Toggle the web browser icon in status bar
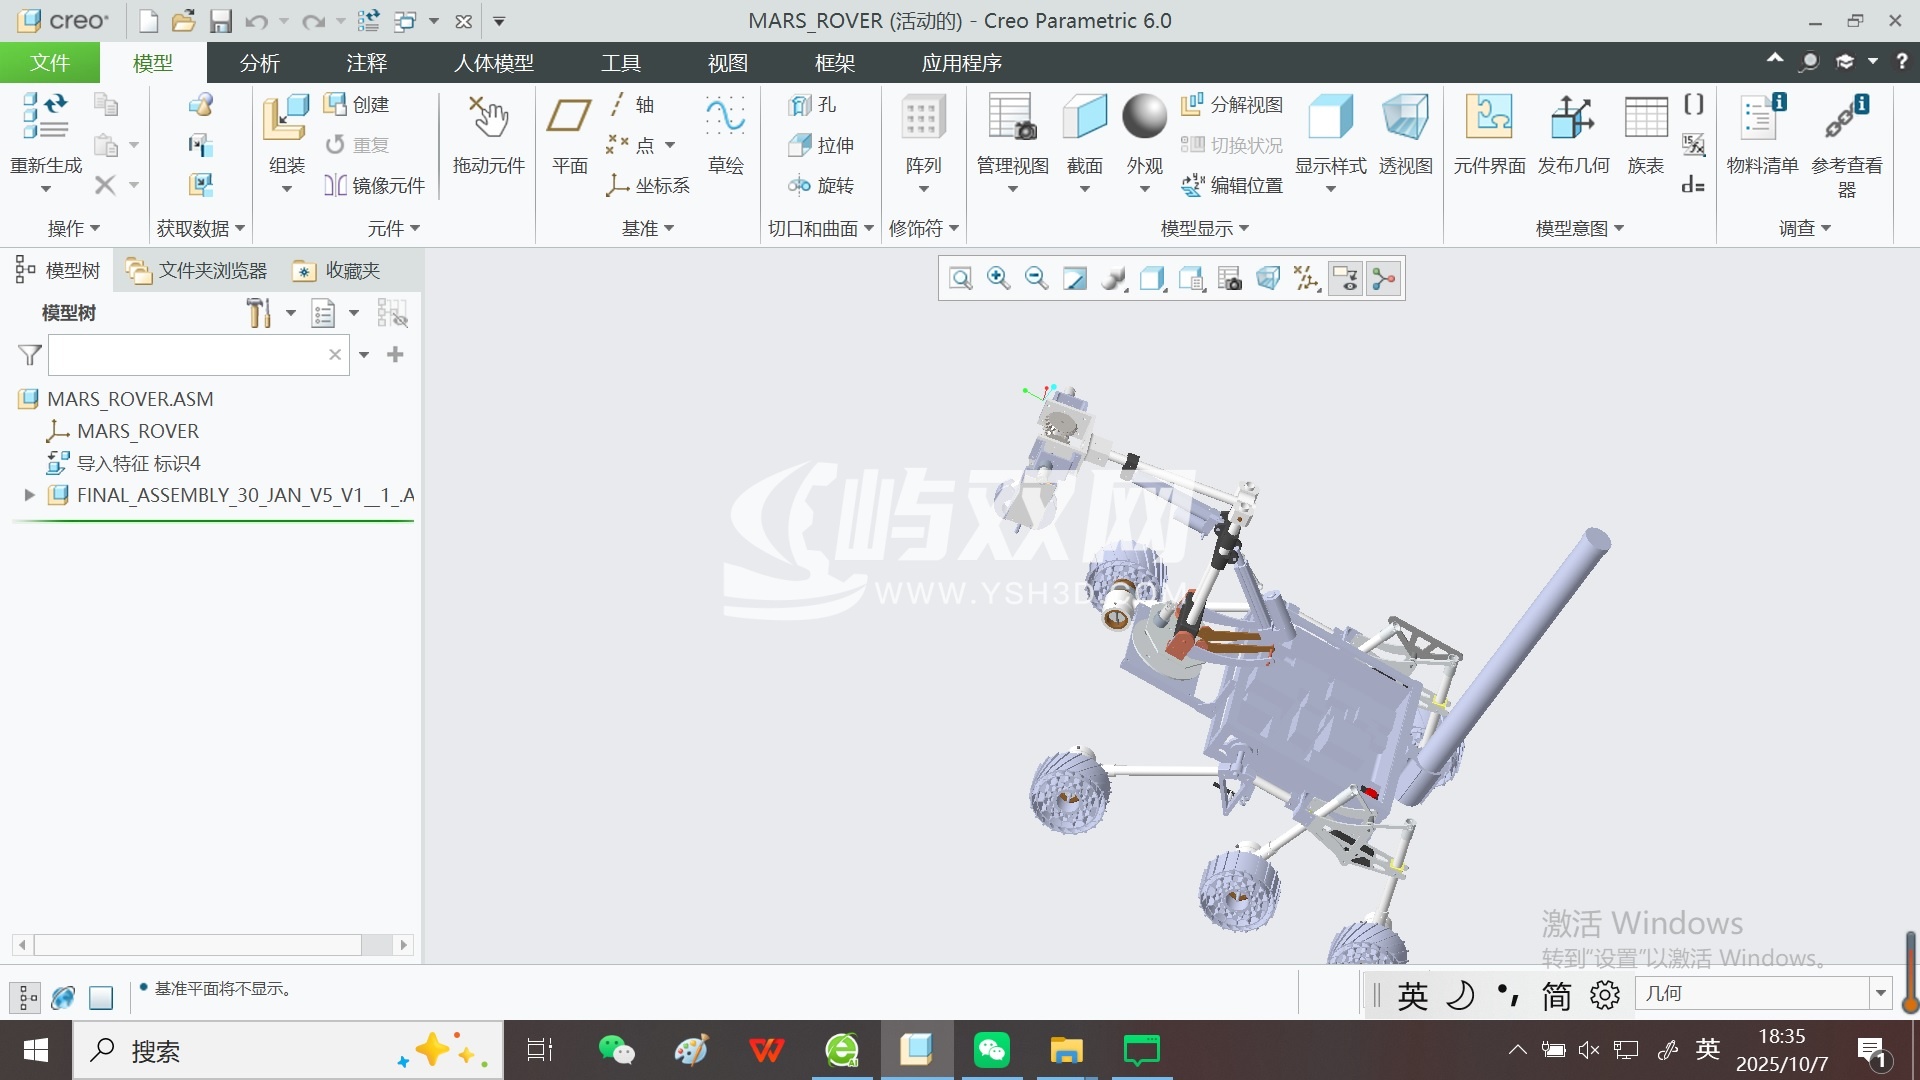This screenshot has height=1080, width=1920. pos(63,997)
